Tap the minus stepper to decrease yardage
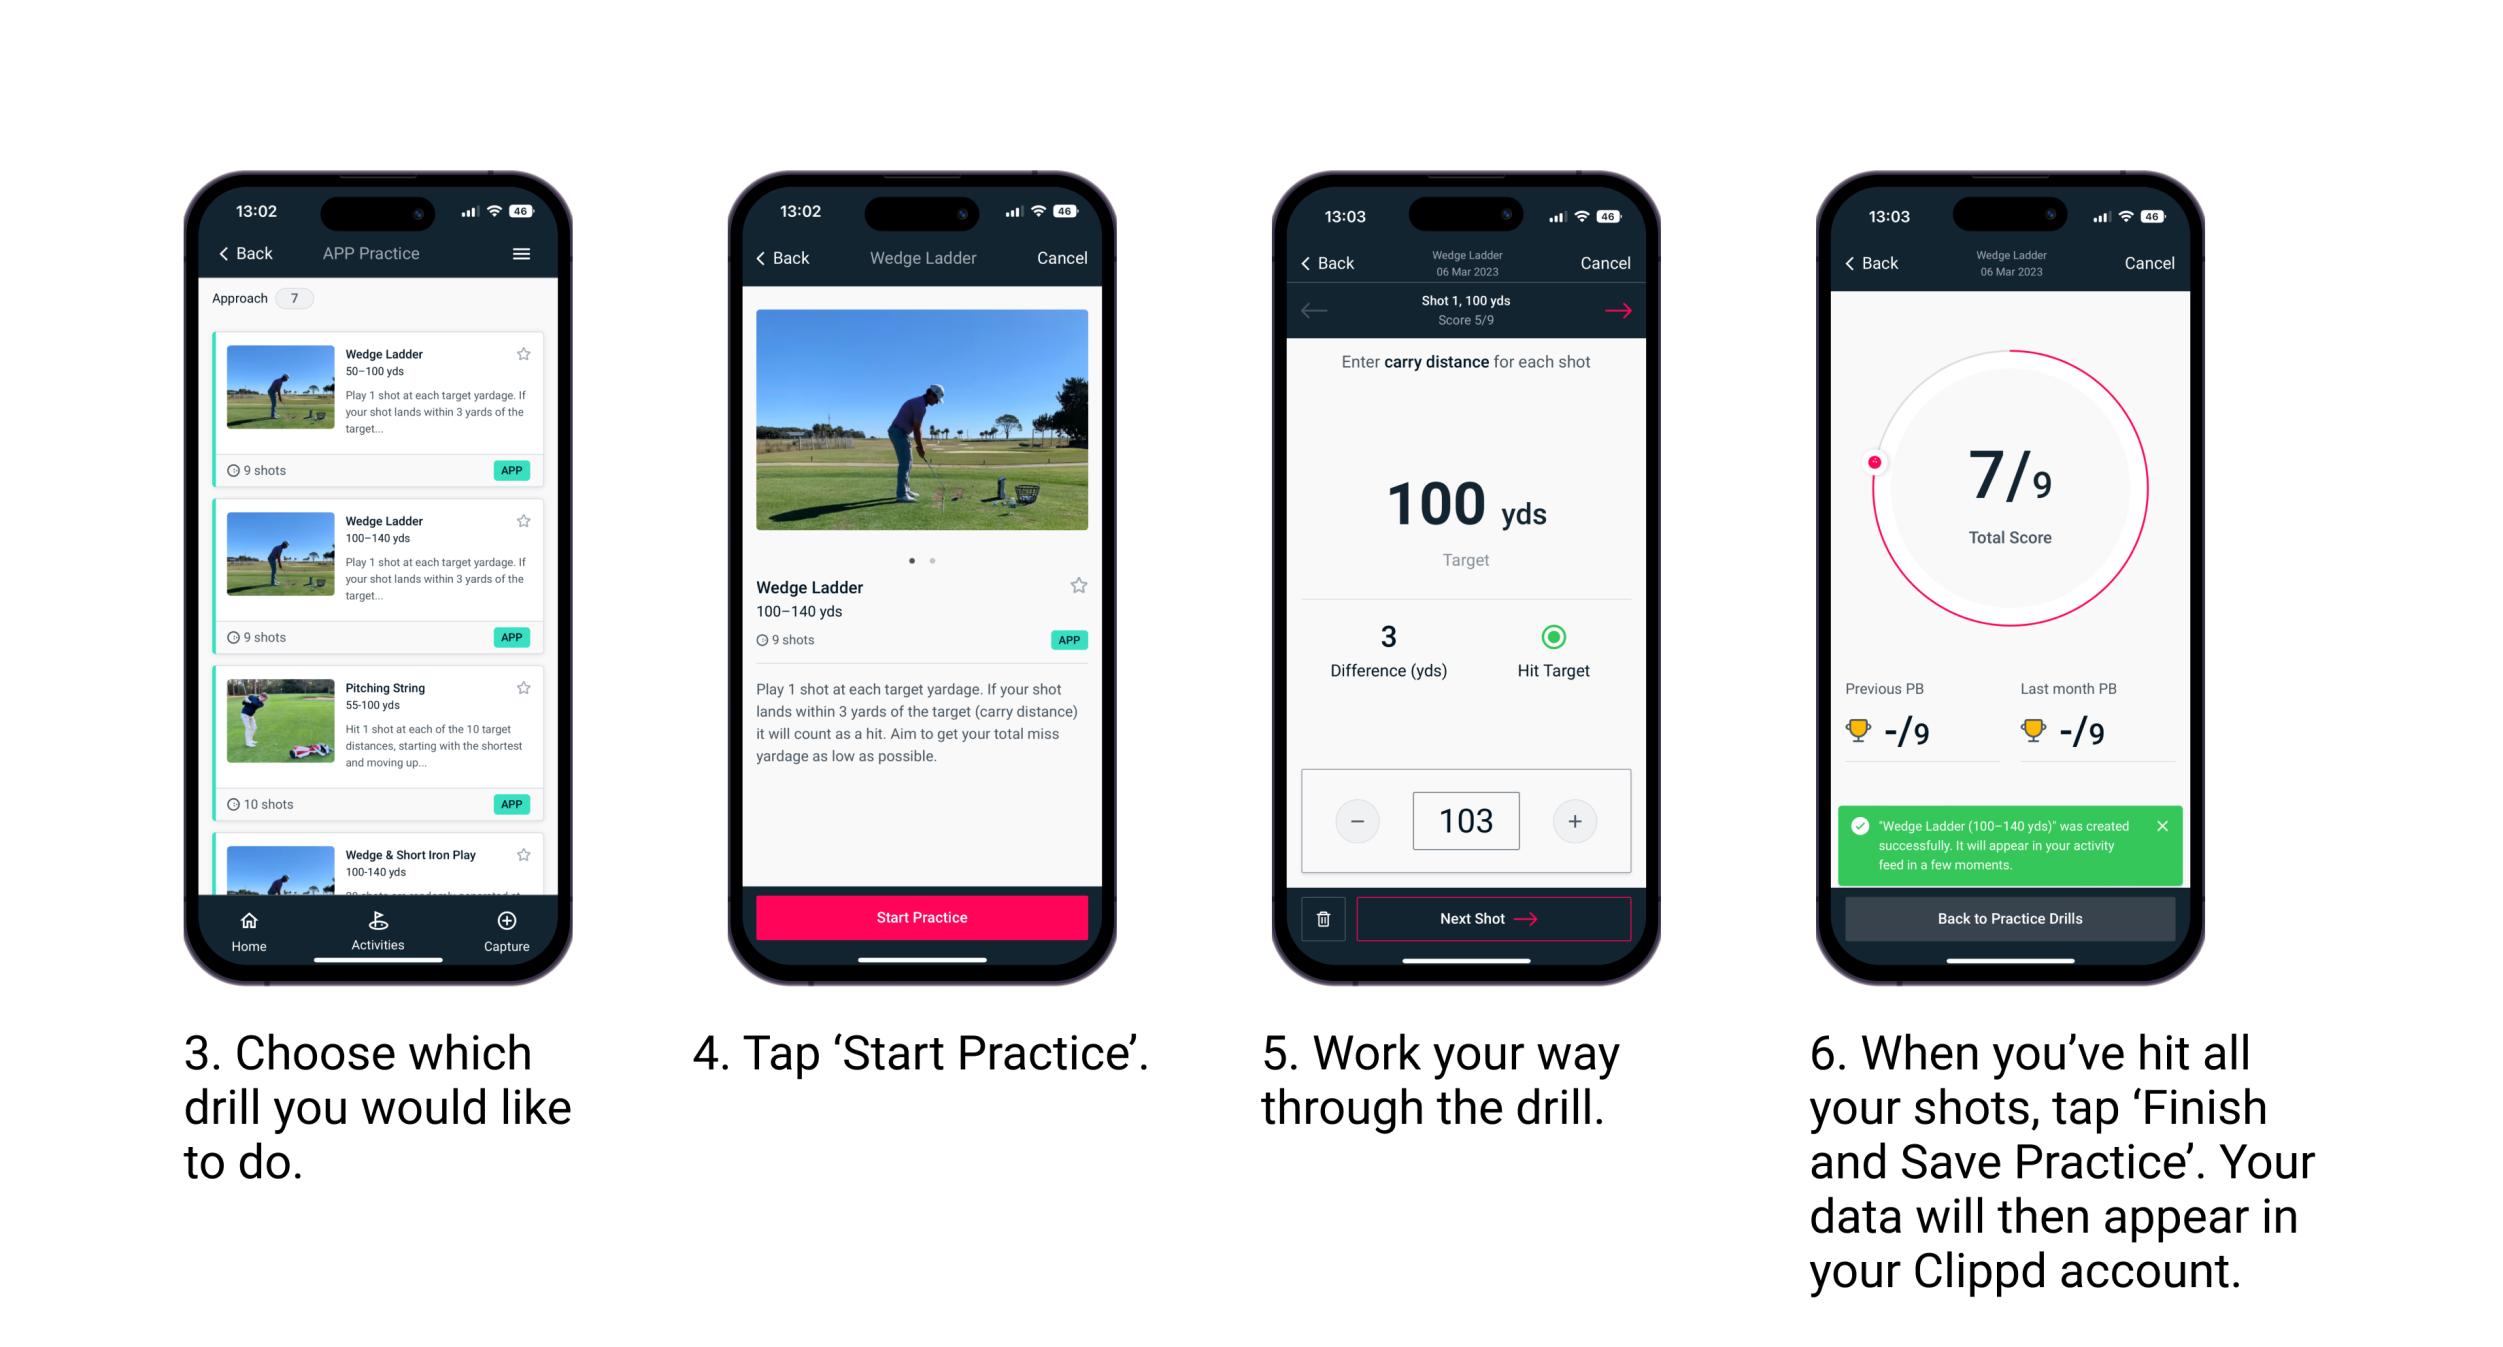2503x1347 pixels. (x=1357, y=819)
